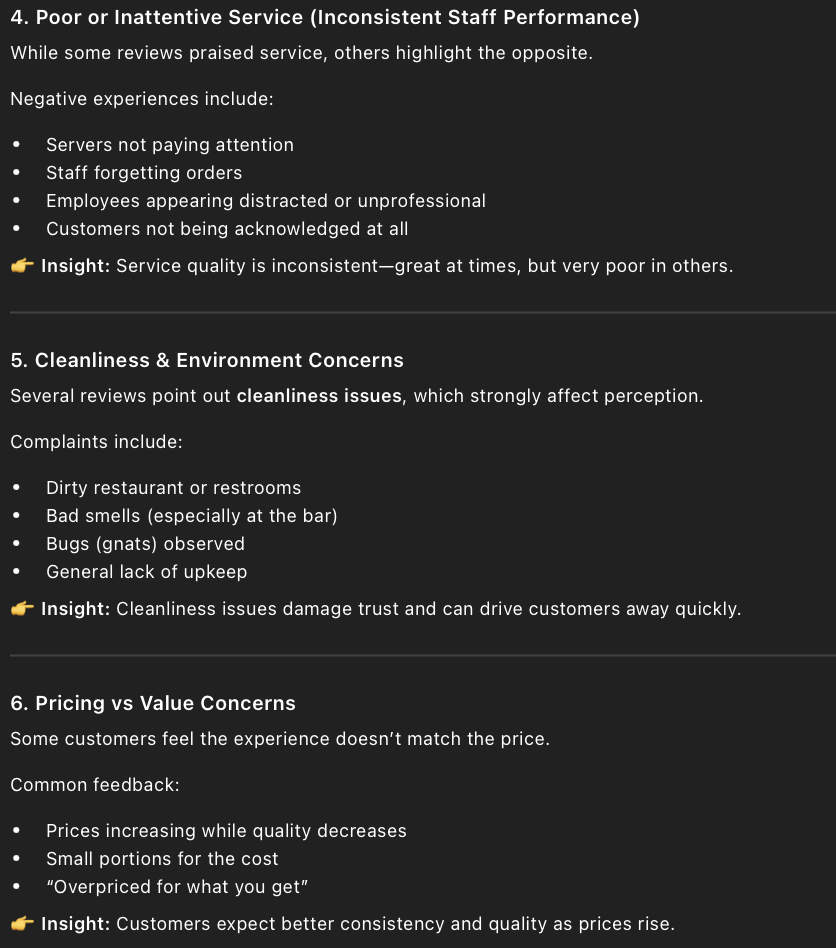The width and height of the screenshot is (836, 948).
Task: Click the "Dirty restaurant or restrooms" bullet
Action: pyautogui.click(x=173, y=488)
